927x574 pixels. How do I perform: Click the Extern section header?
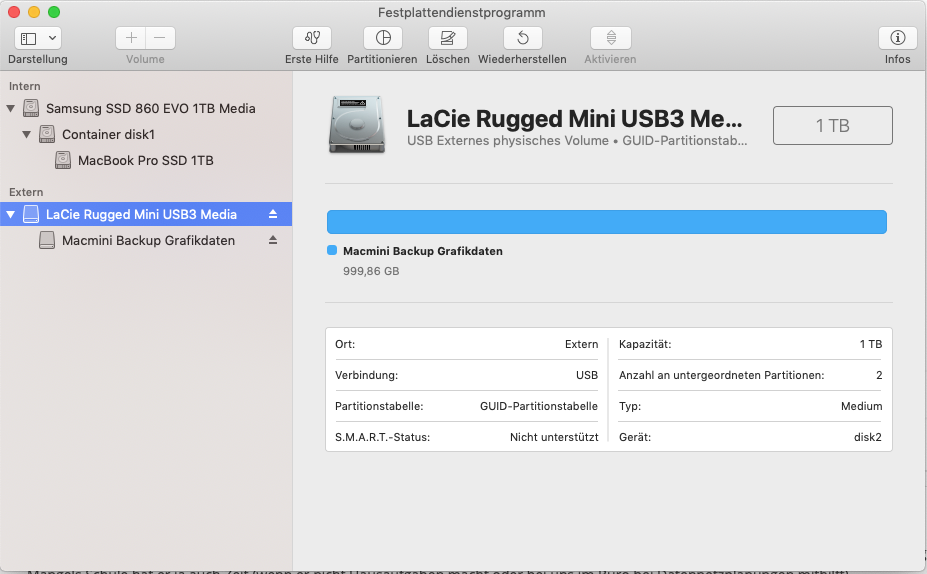[26, 192]
